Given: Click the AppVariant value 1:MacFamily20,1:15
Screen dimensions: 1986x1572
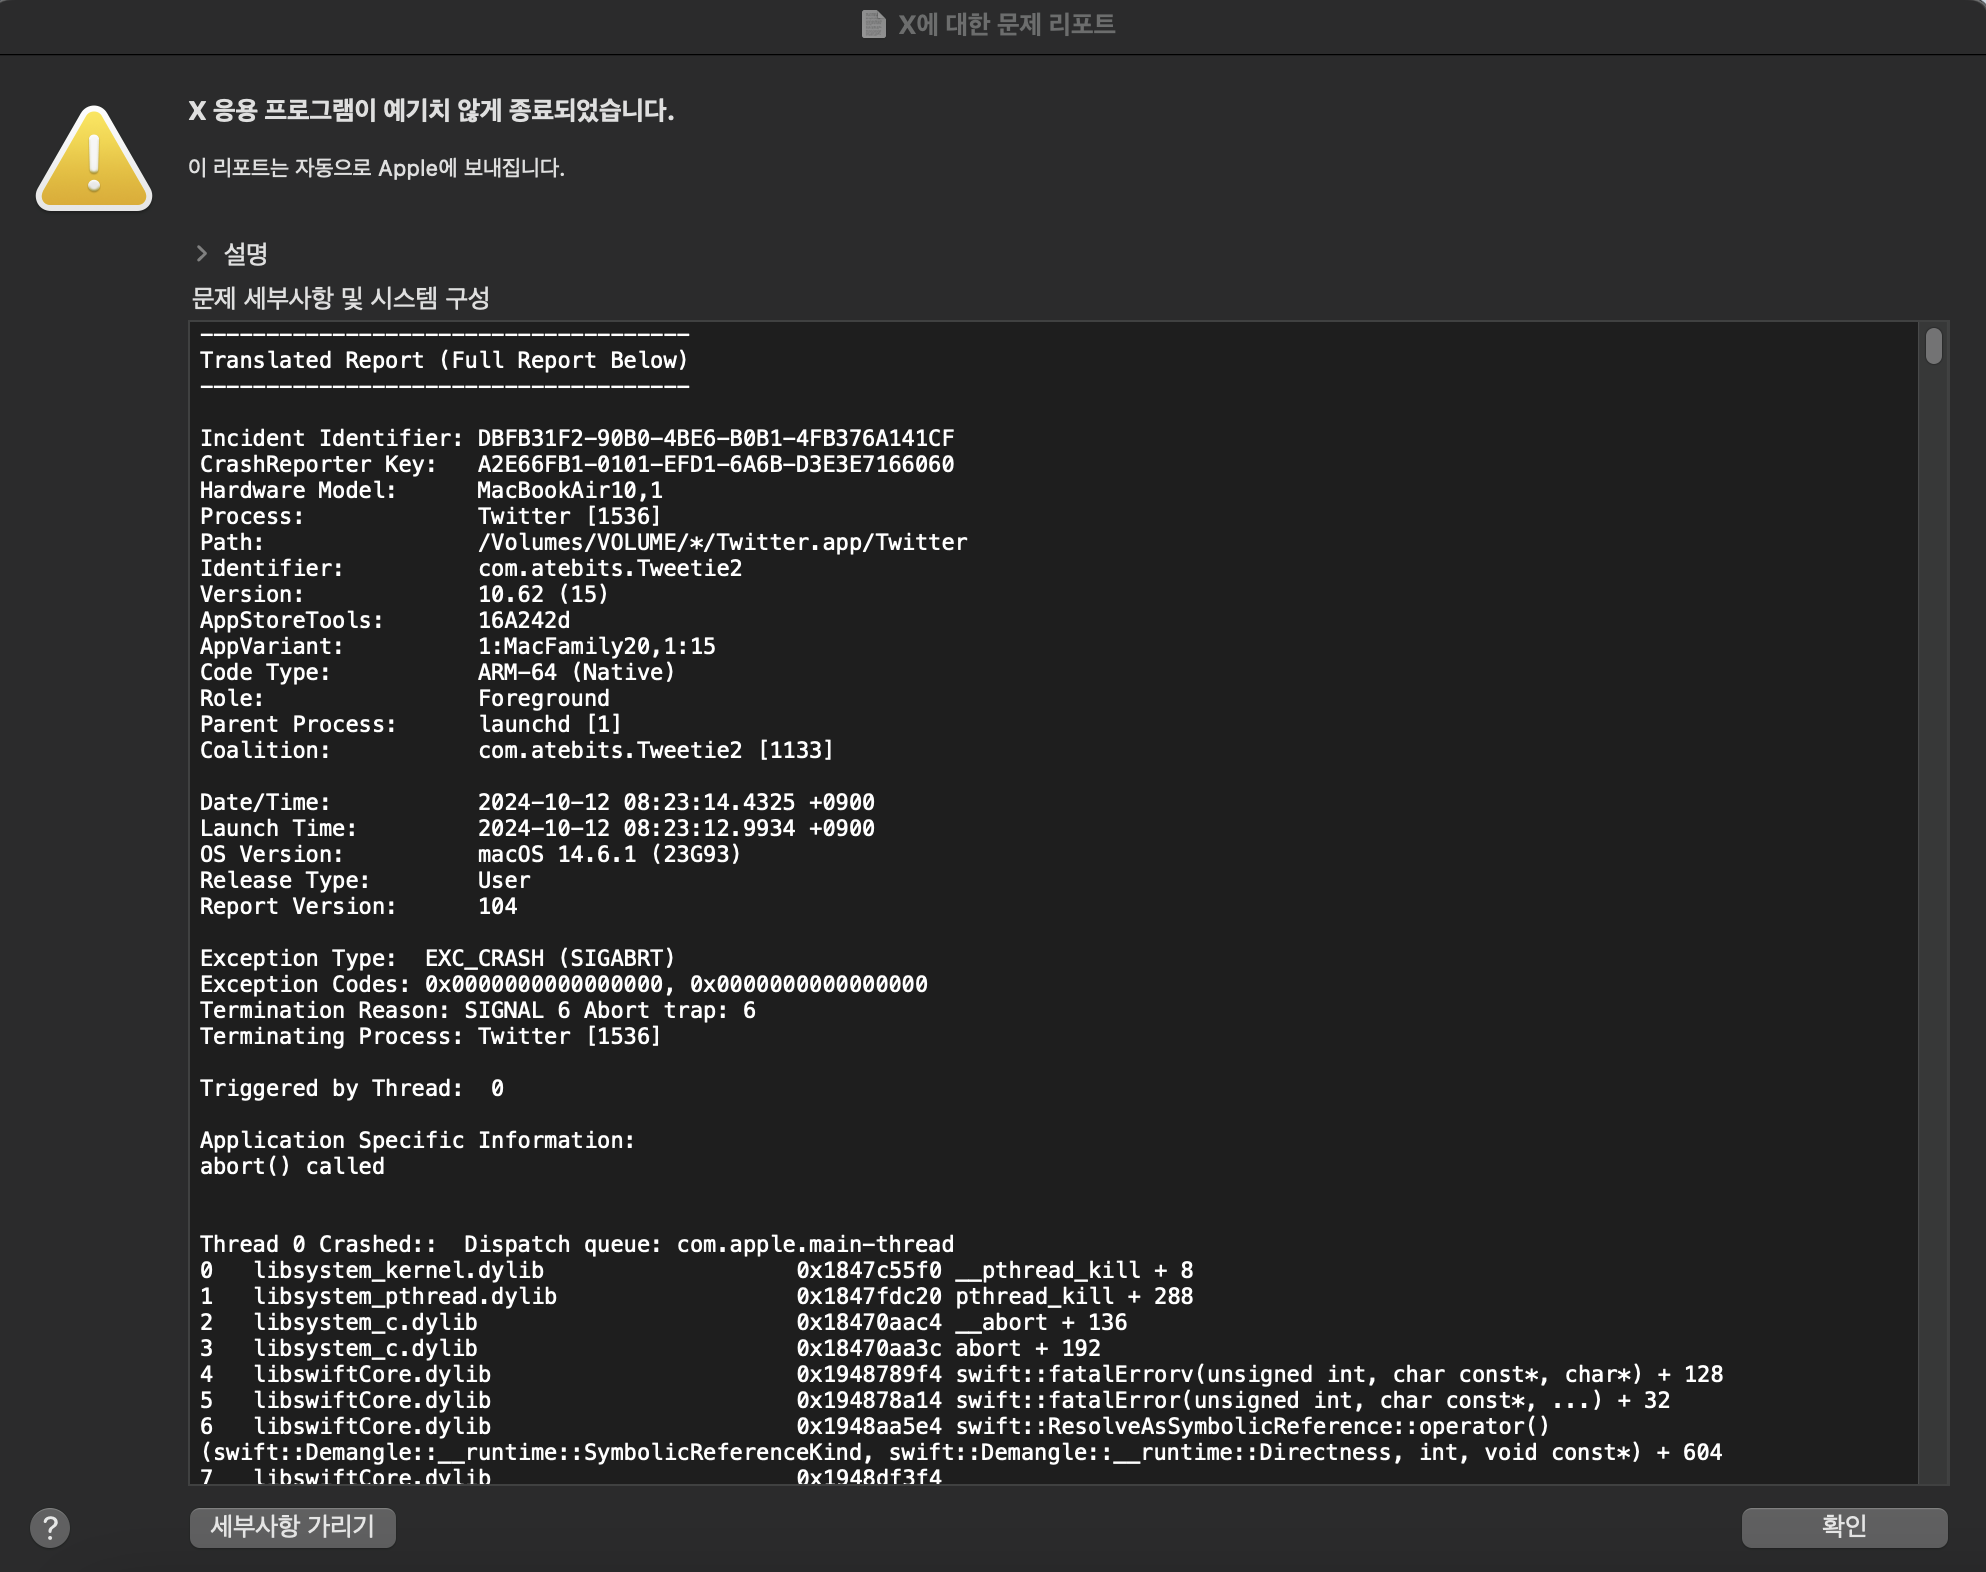Looking at the screenshot, I should tap(596, 646).
